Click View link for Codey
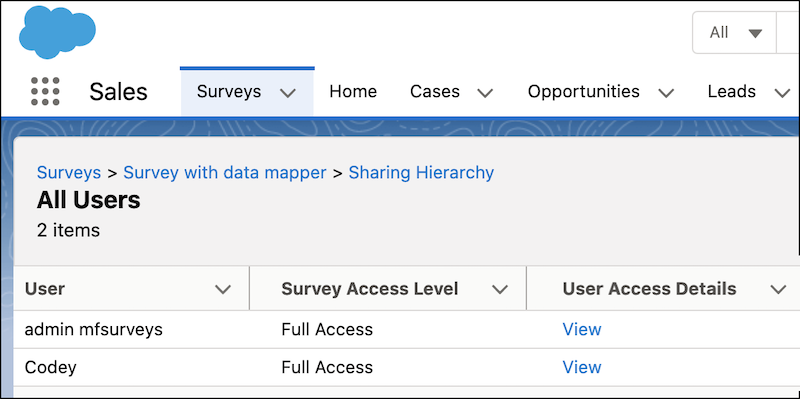800x399 pixels. (x=582, y=367)
